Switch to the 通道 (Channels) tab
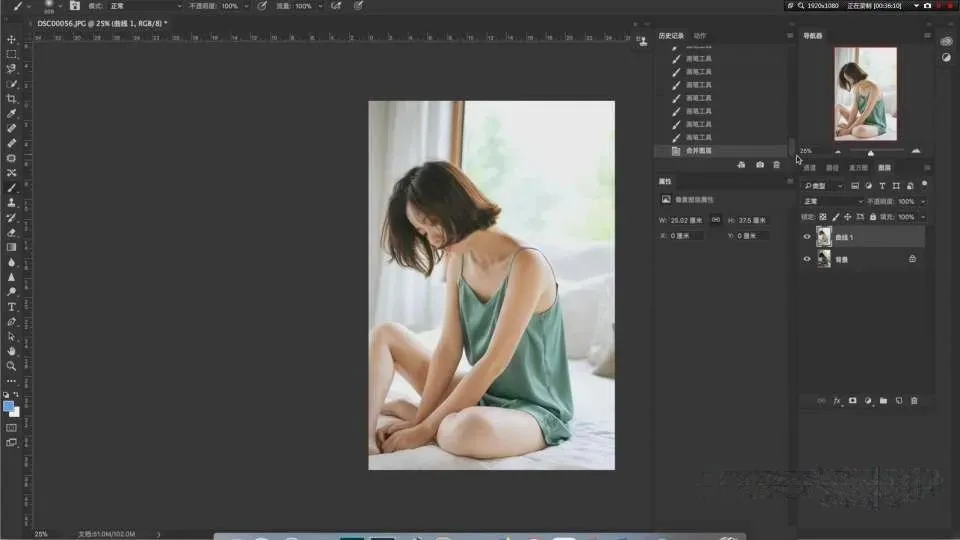The height and width of the screenshot is (540, 960). pyautogui.click(x=810, y=168)
